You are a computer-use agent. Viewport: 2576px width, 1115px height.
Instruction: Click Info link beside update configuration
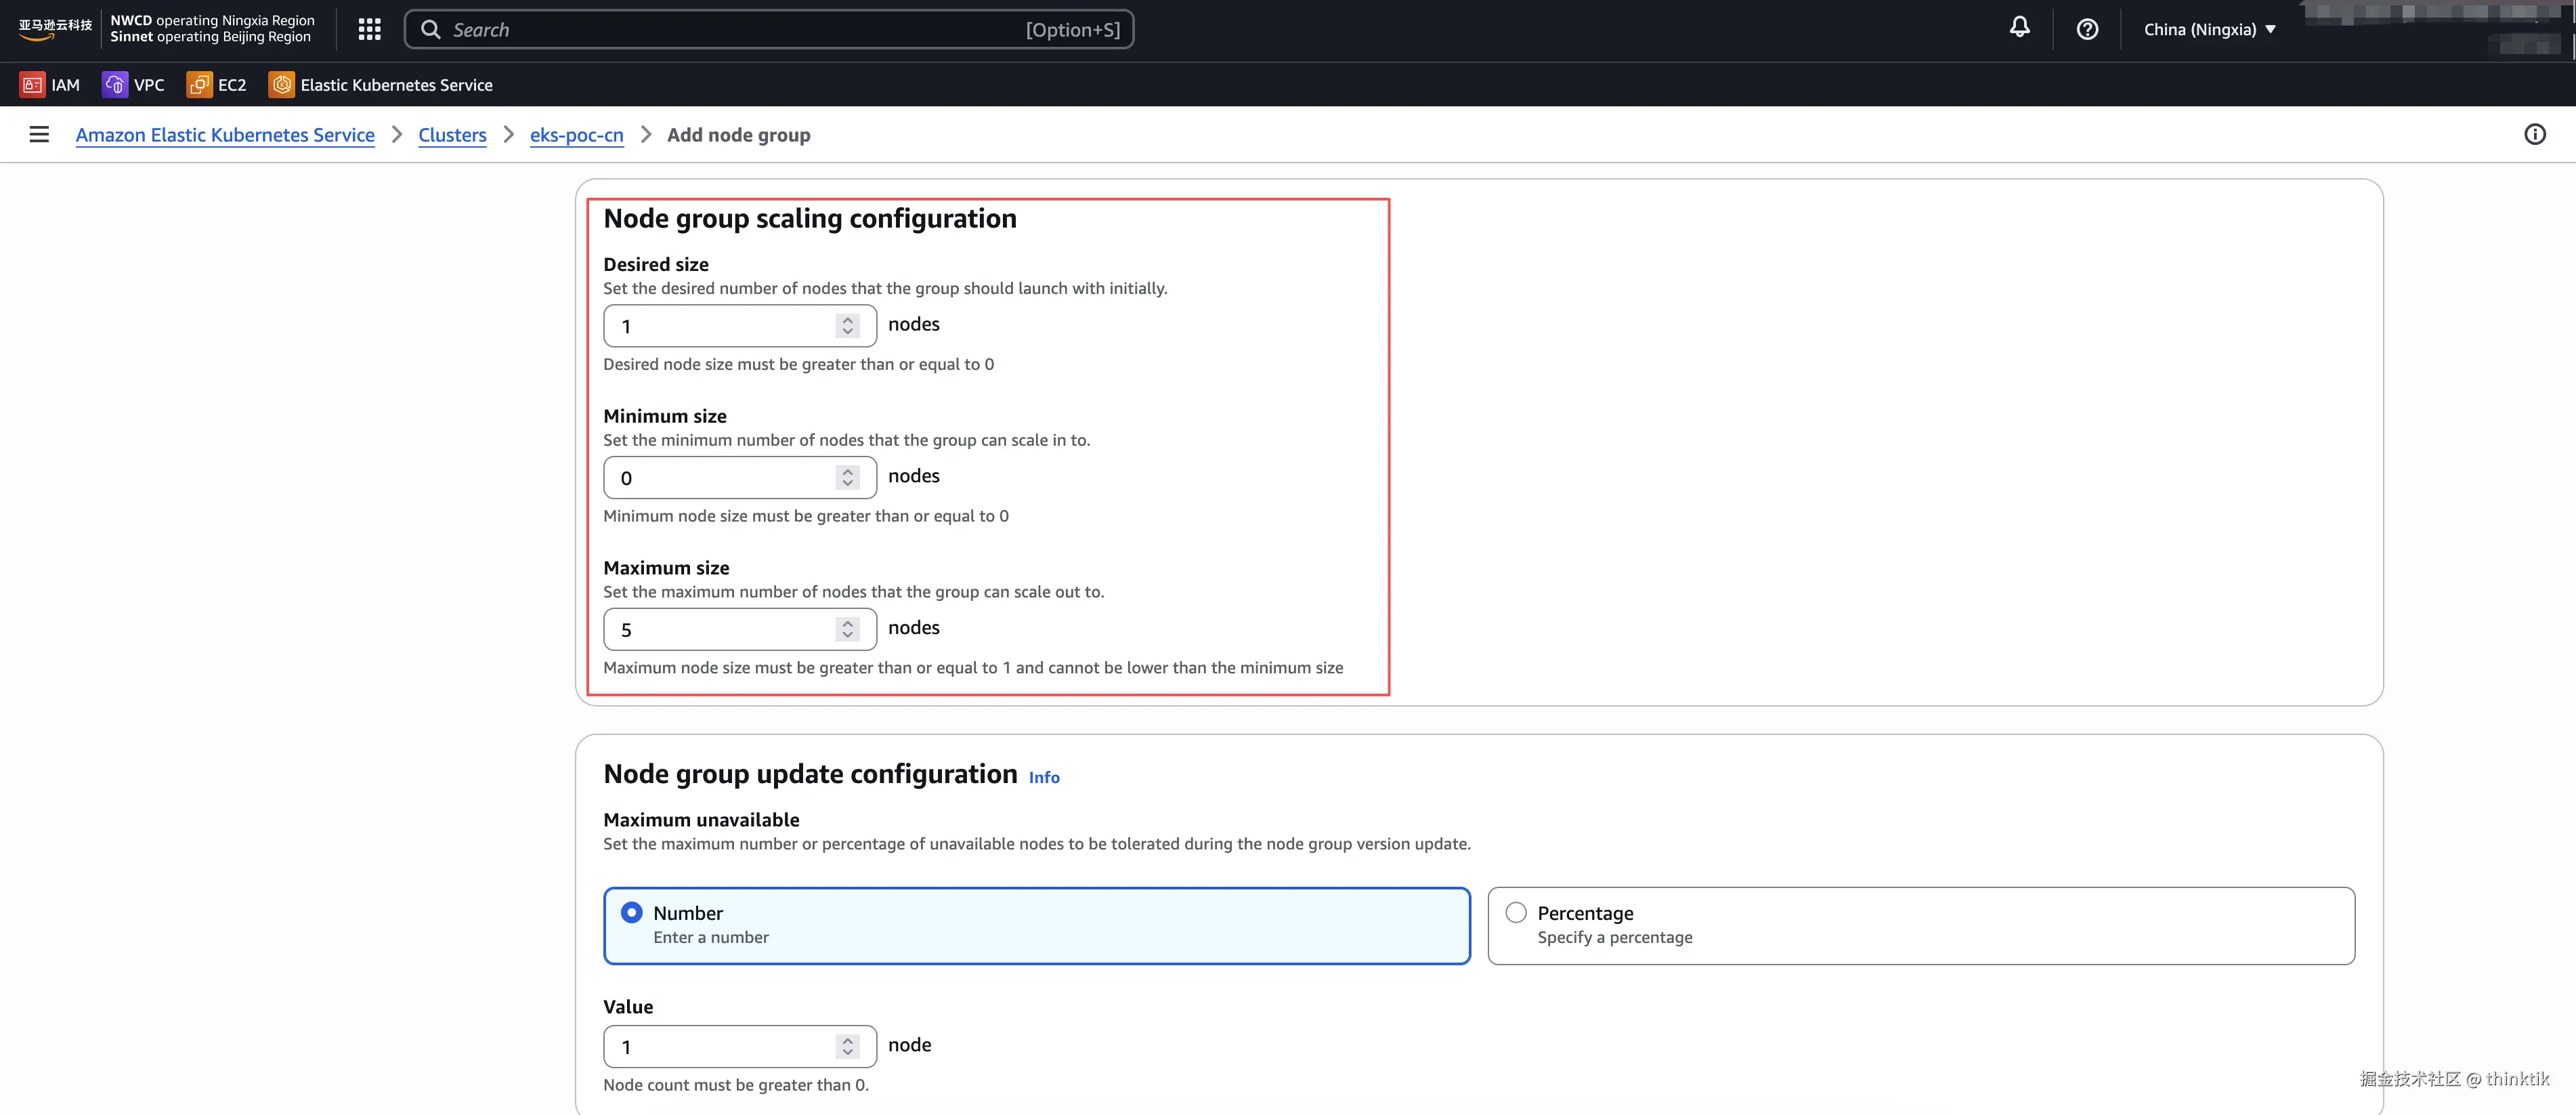1043,777
